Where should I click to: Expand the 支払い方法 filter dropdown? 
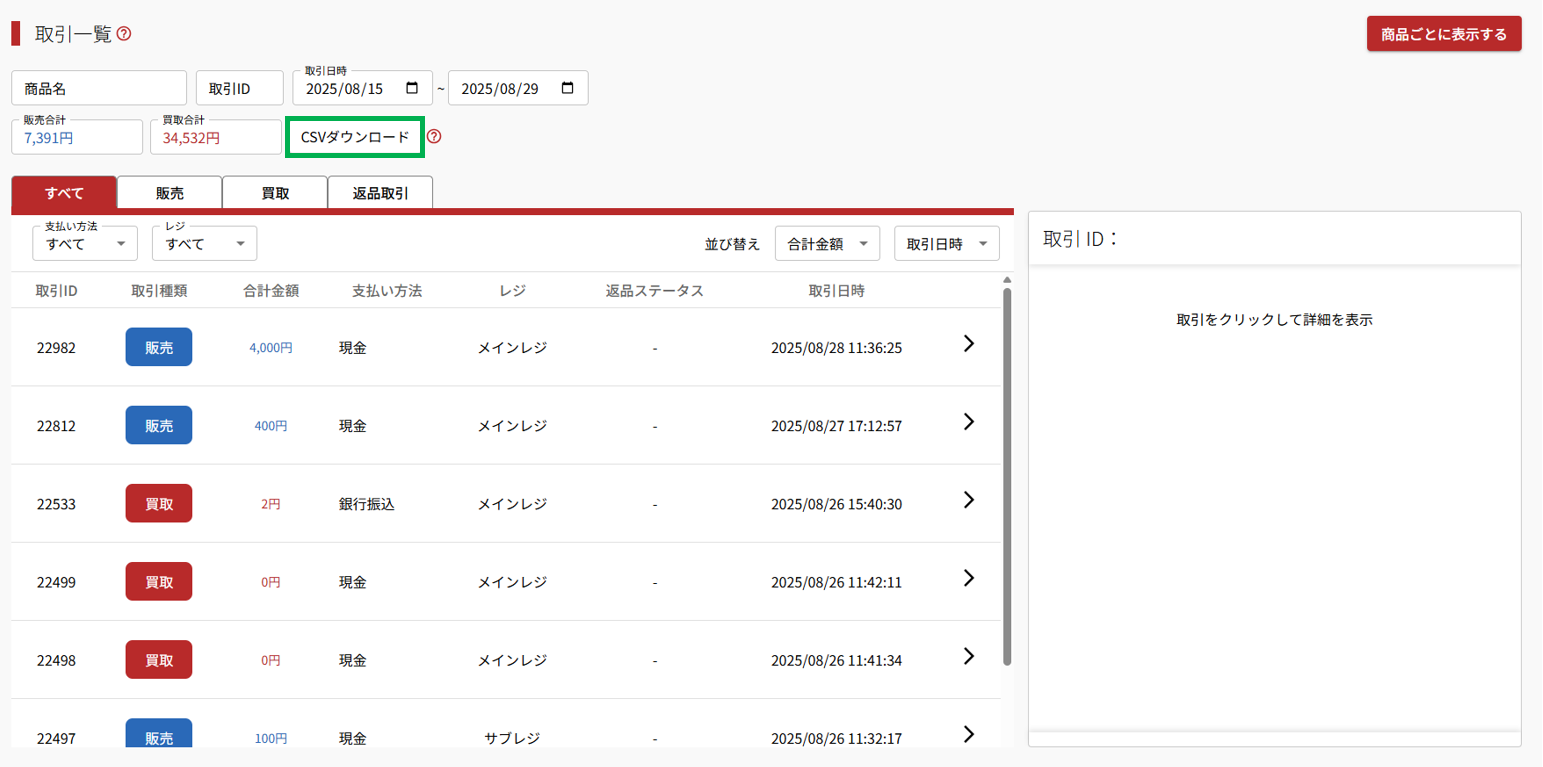(x=85, y=243)
